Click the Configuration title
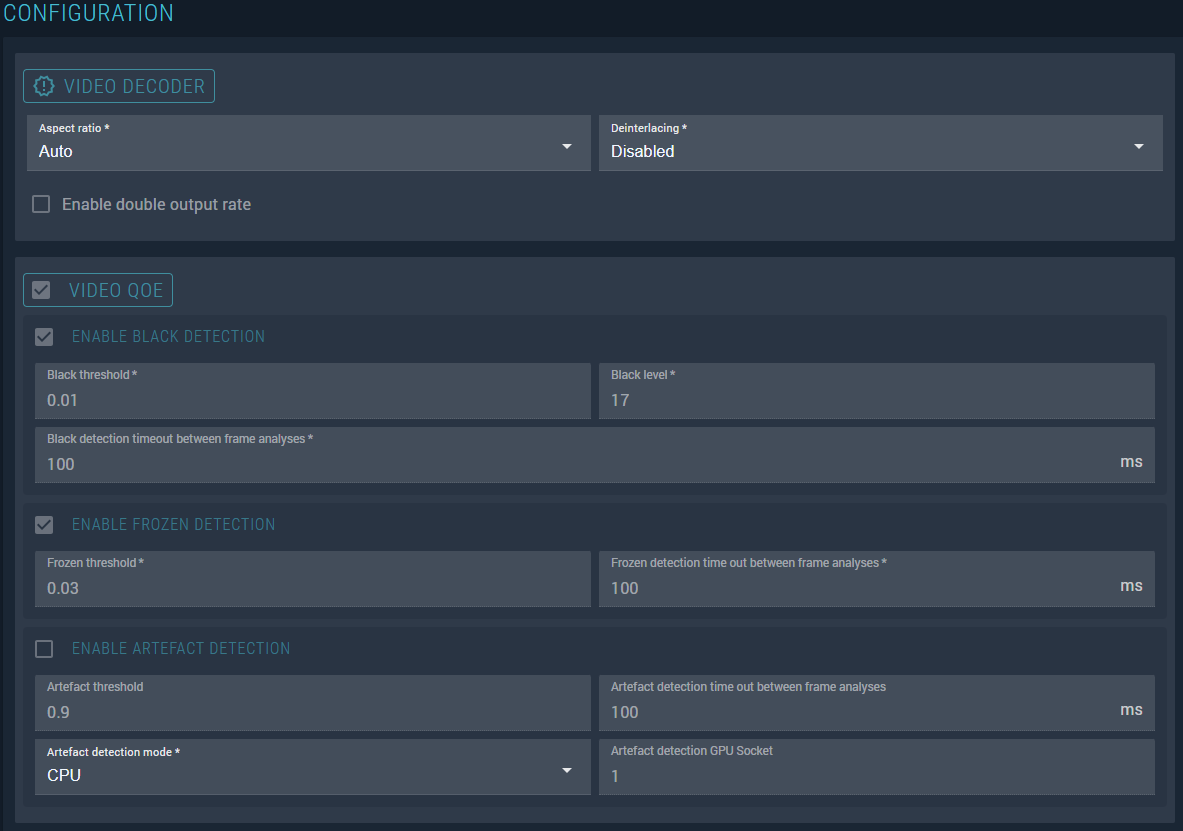Screen dimensions: 1183x831 88,13
